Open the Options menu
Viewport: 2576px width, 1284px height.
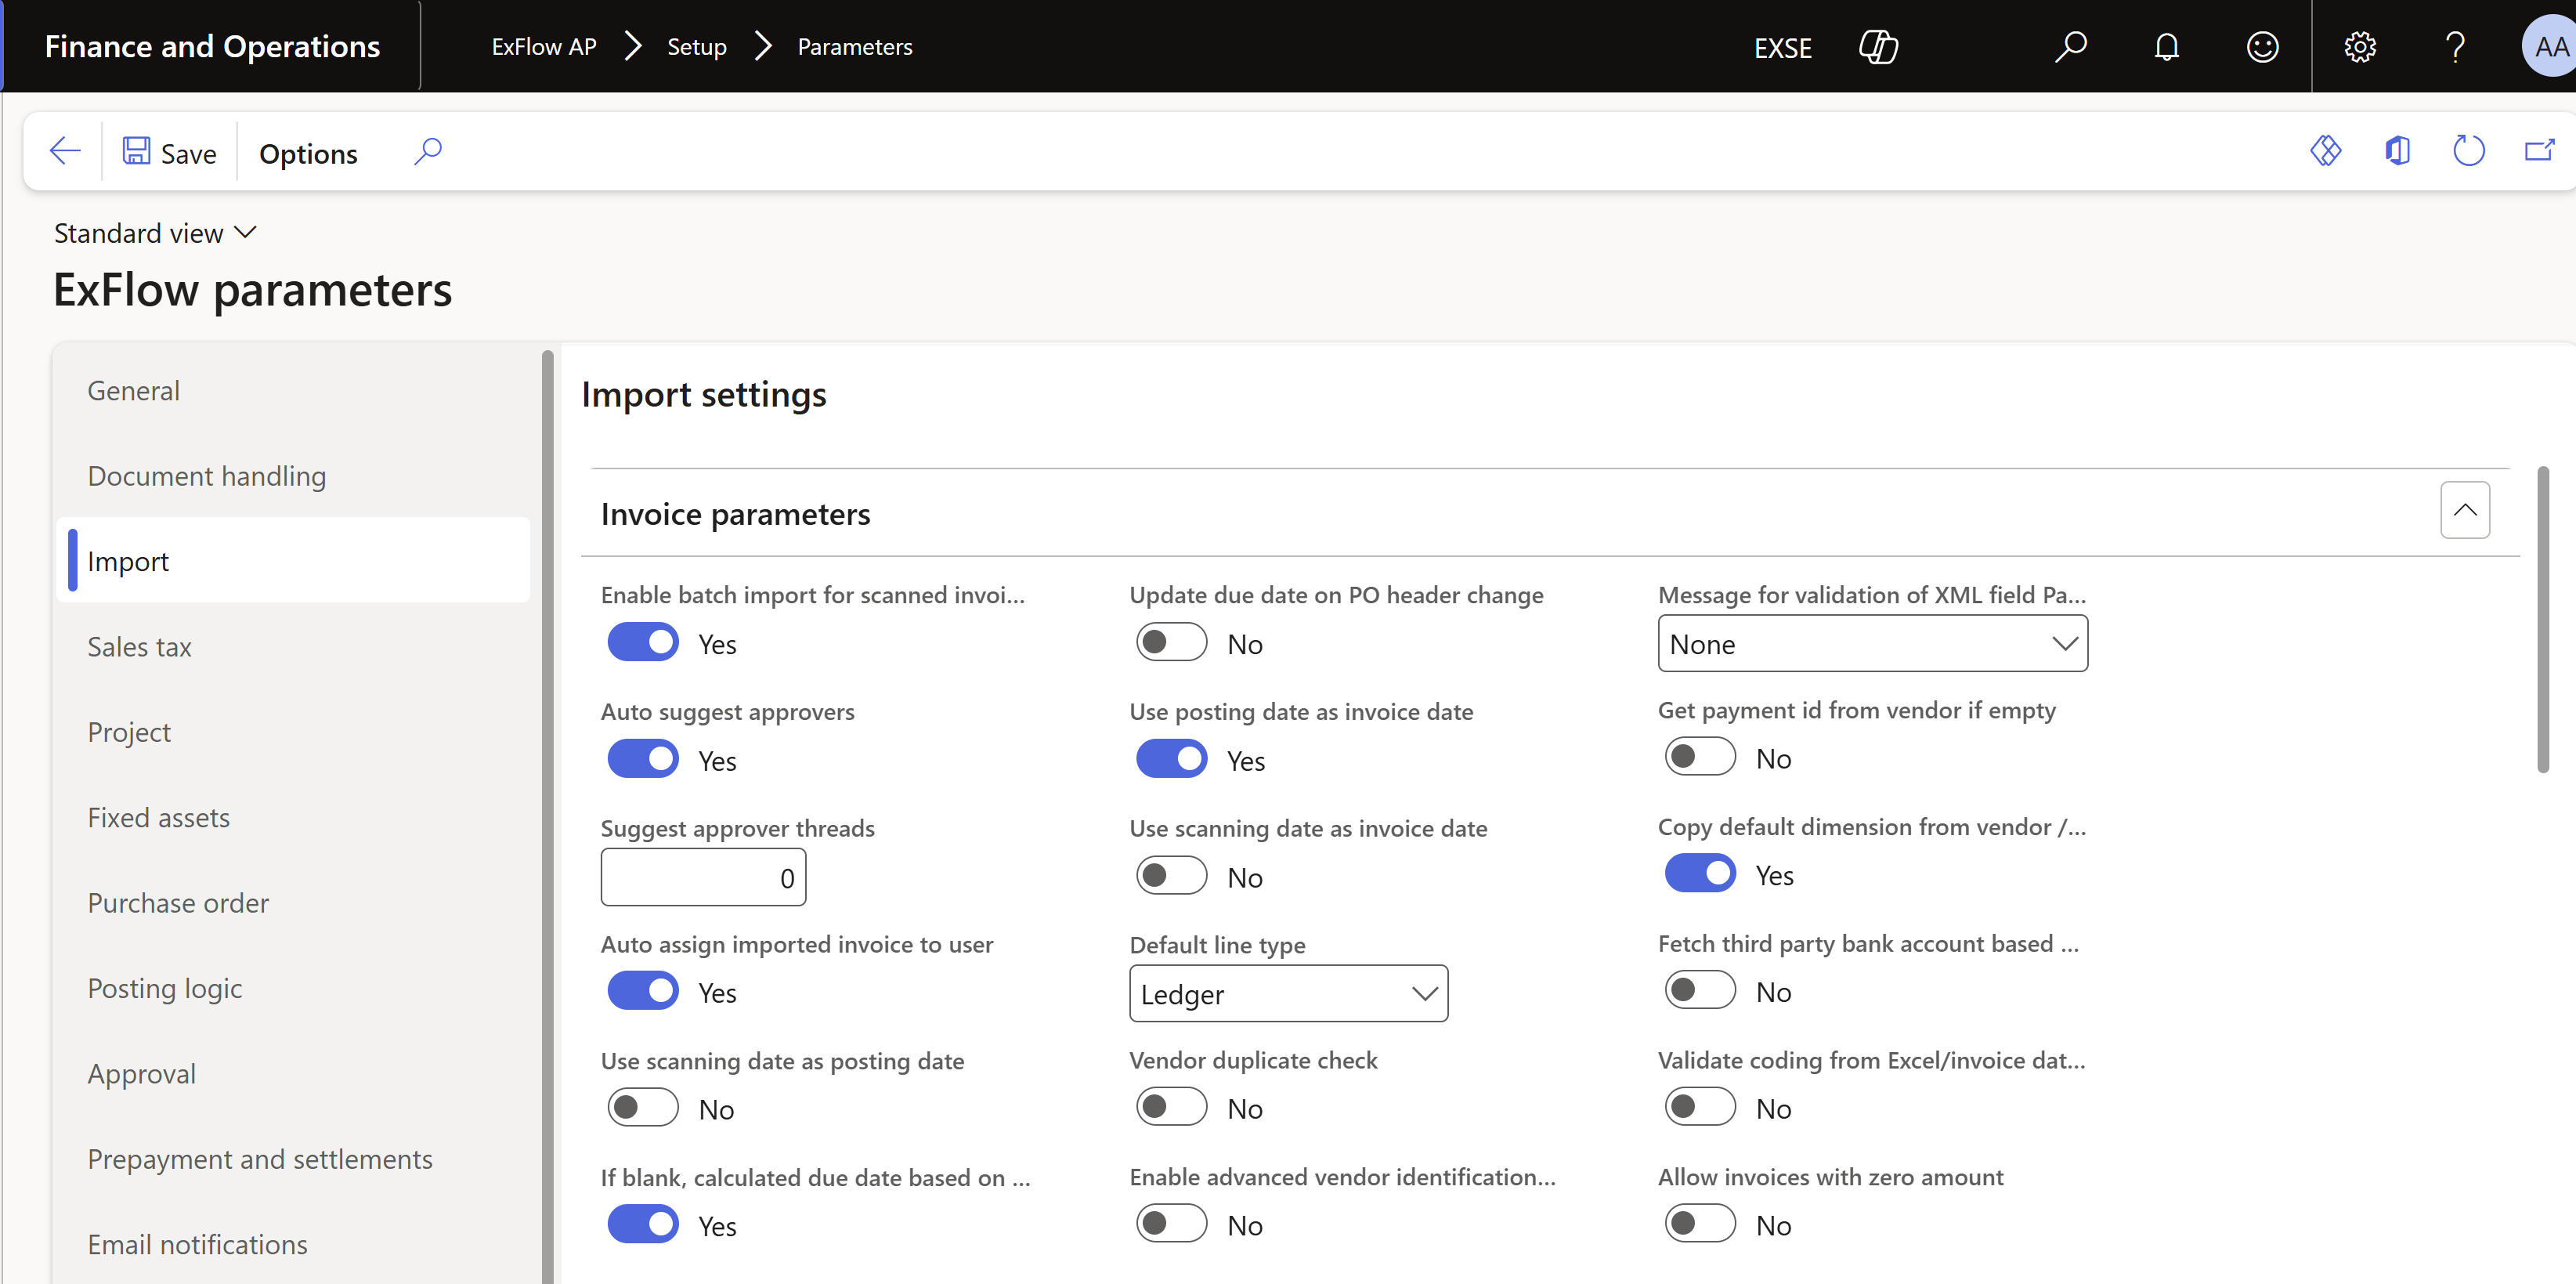pyautogui.click(x=308, y=153)
